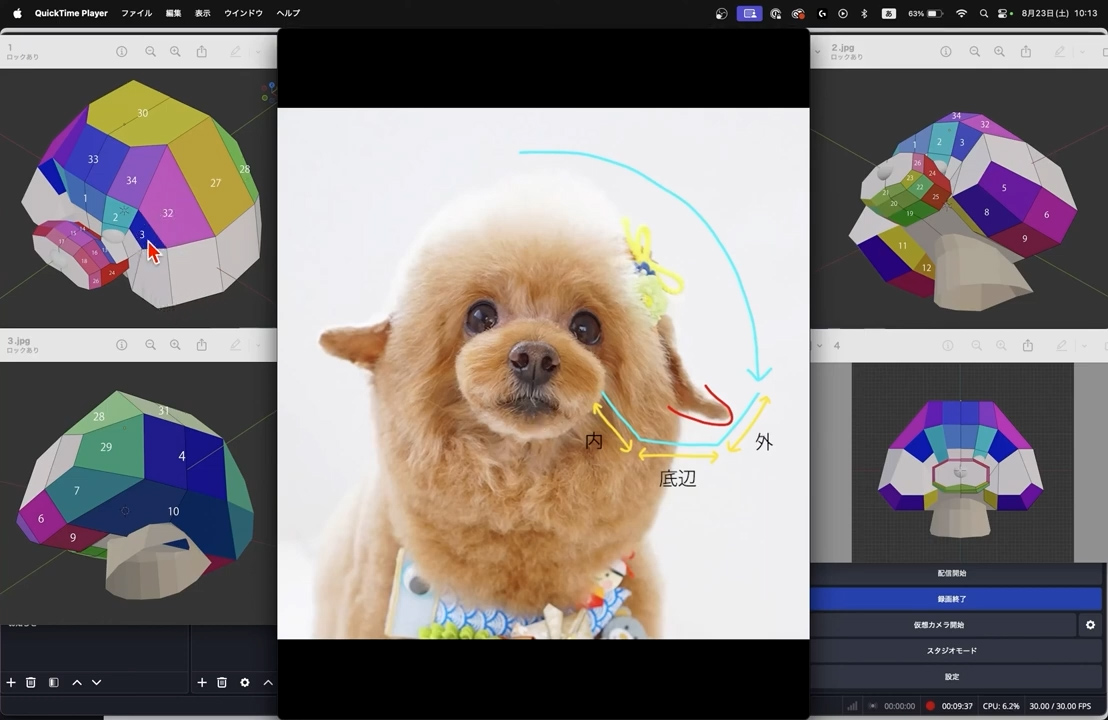Click the plus icon in OBS sources panel
The width and height of the screenshot is (1108, 720).
click(201, 682)
